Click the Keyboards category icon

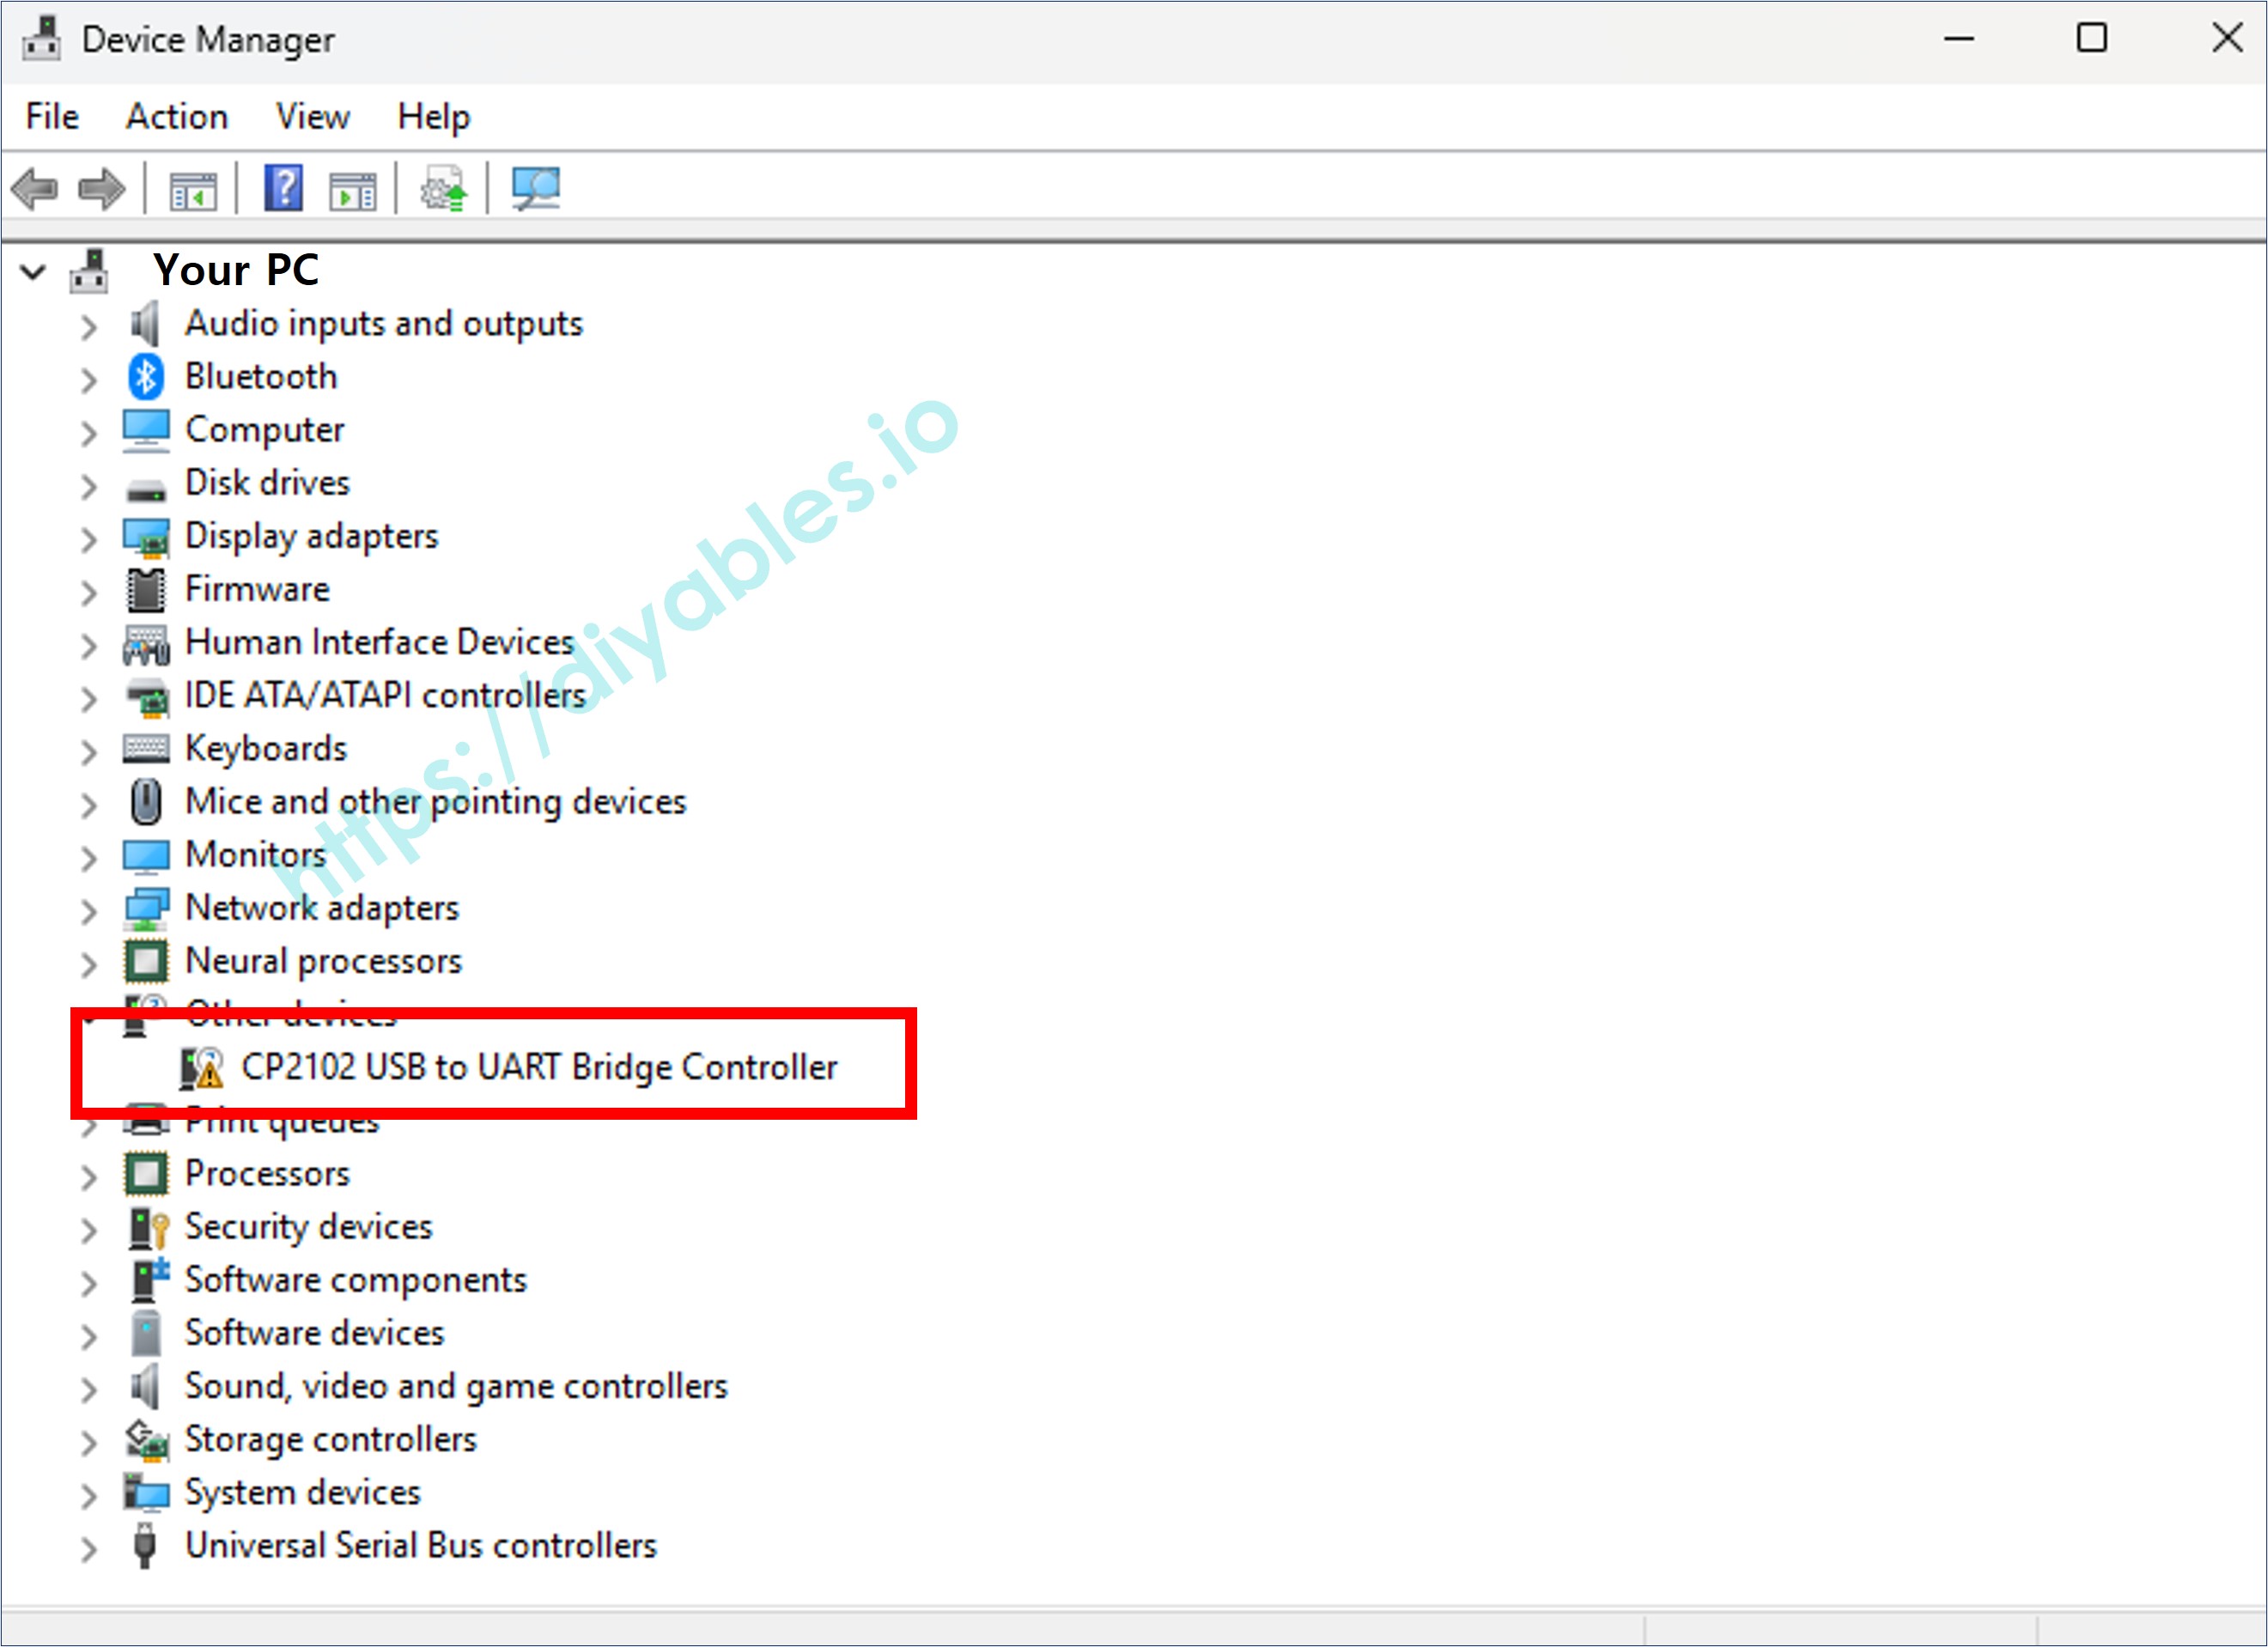pos(146,748)
